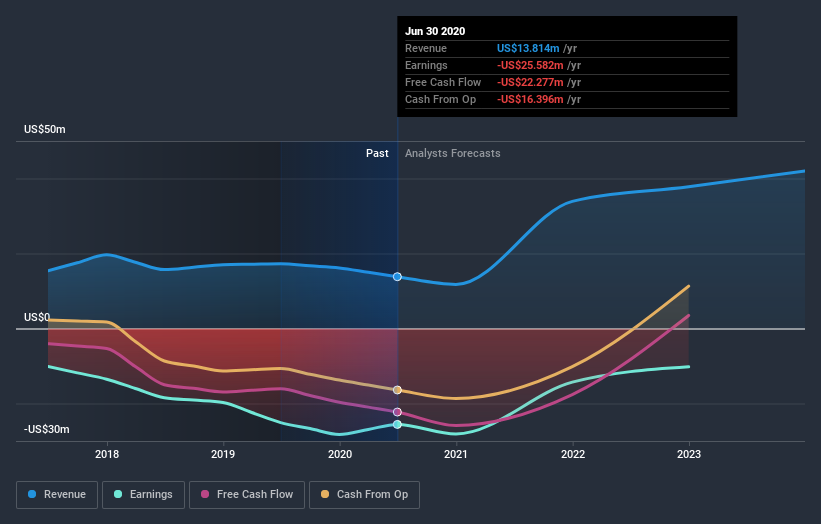Image resolution: width=821 pixels, height=524 pixels.
Task: Click the Cash From Op label in tooltip
Action: click(440, 99)
